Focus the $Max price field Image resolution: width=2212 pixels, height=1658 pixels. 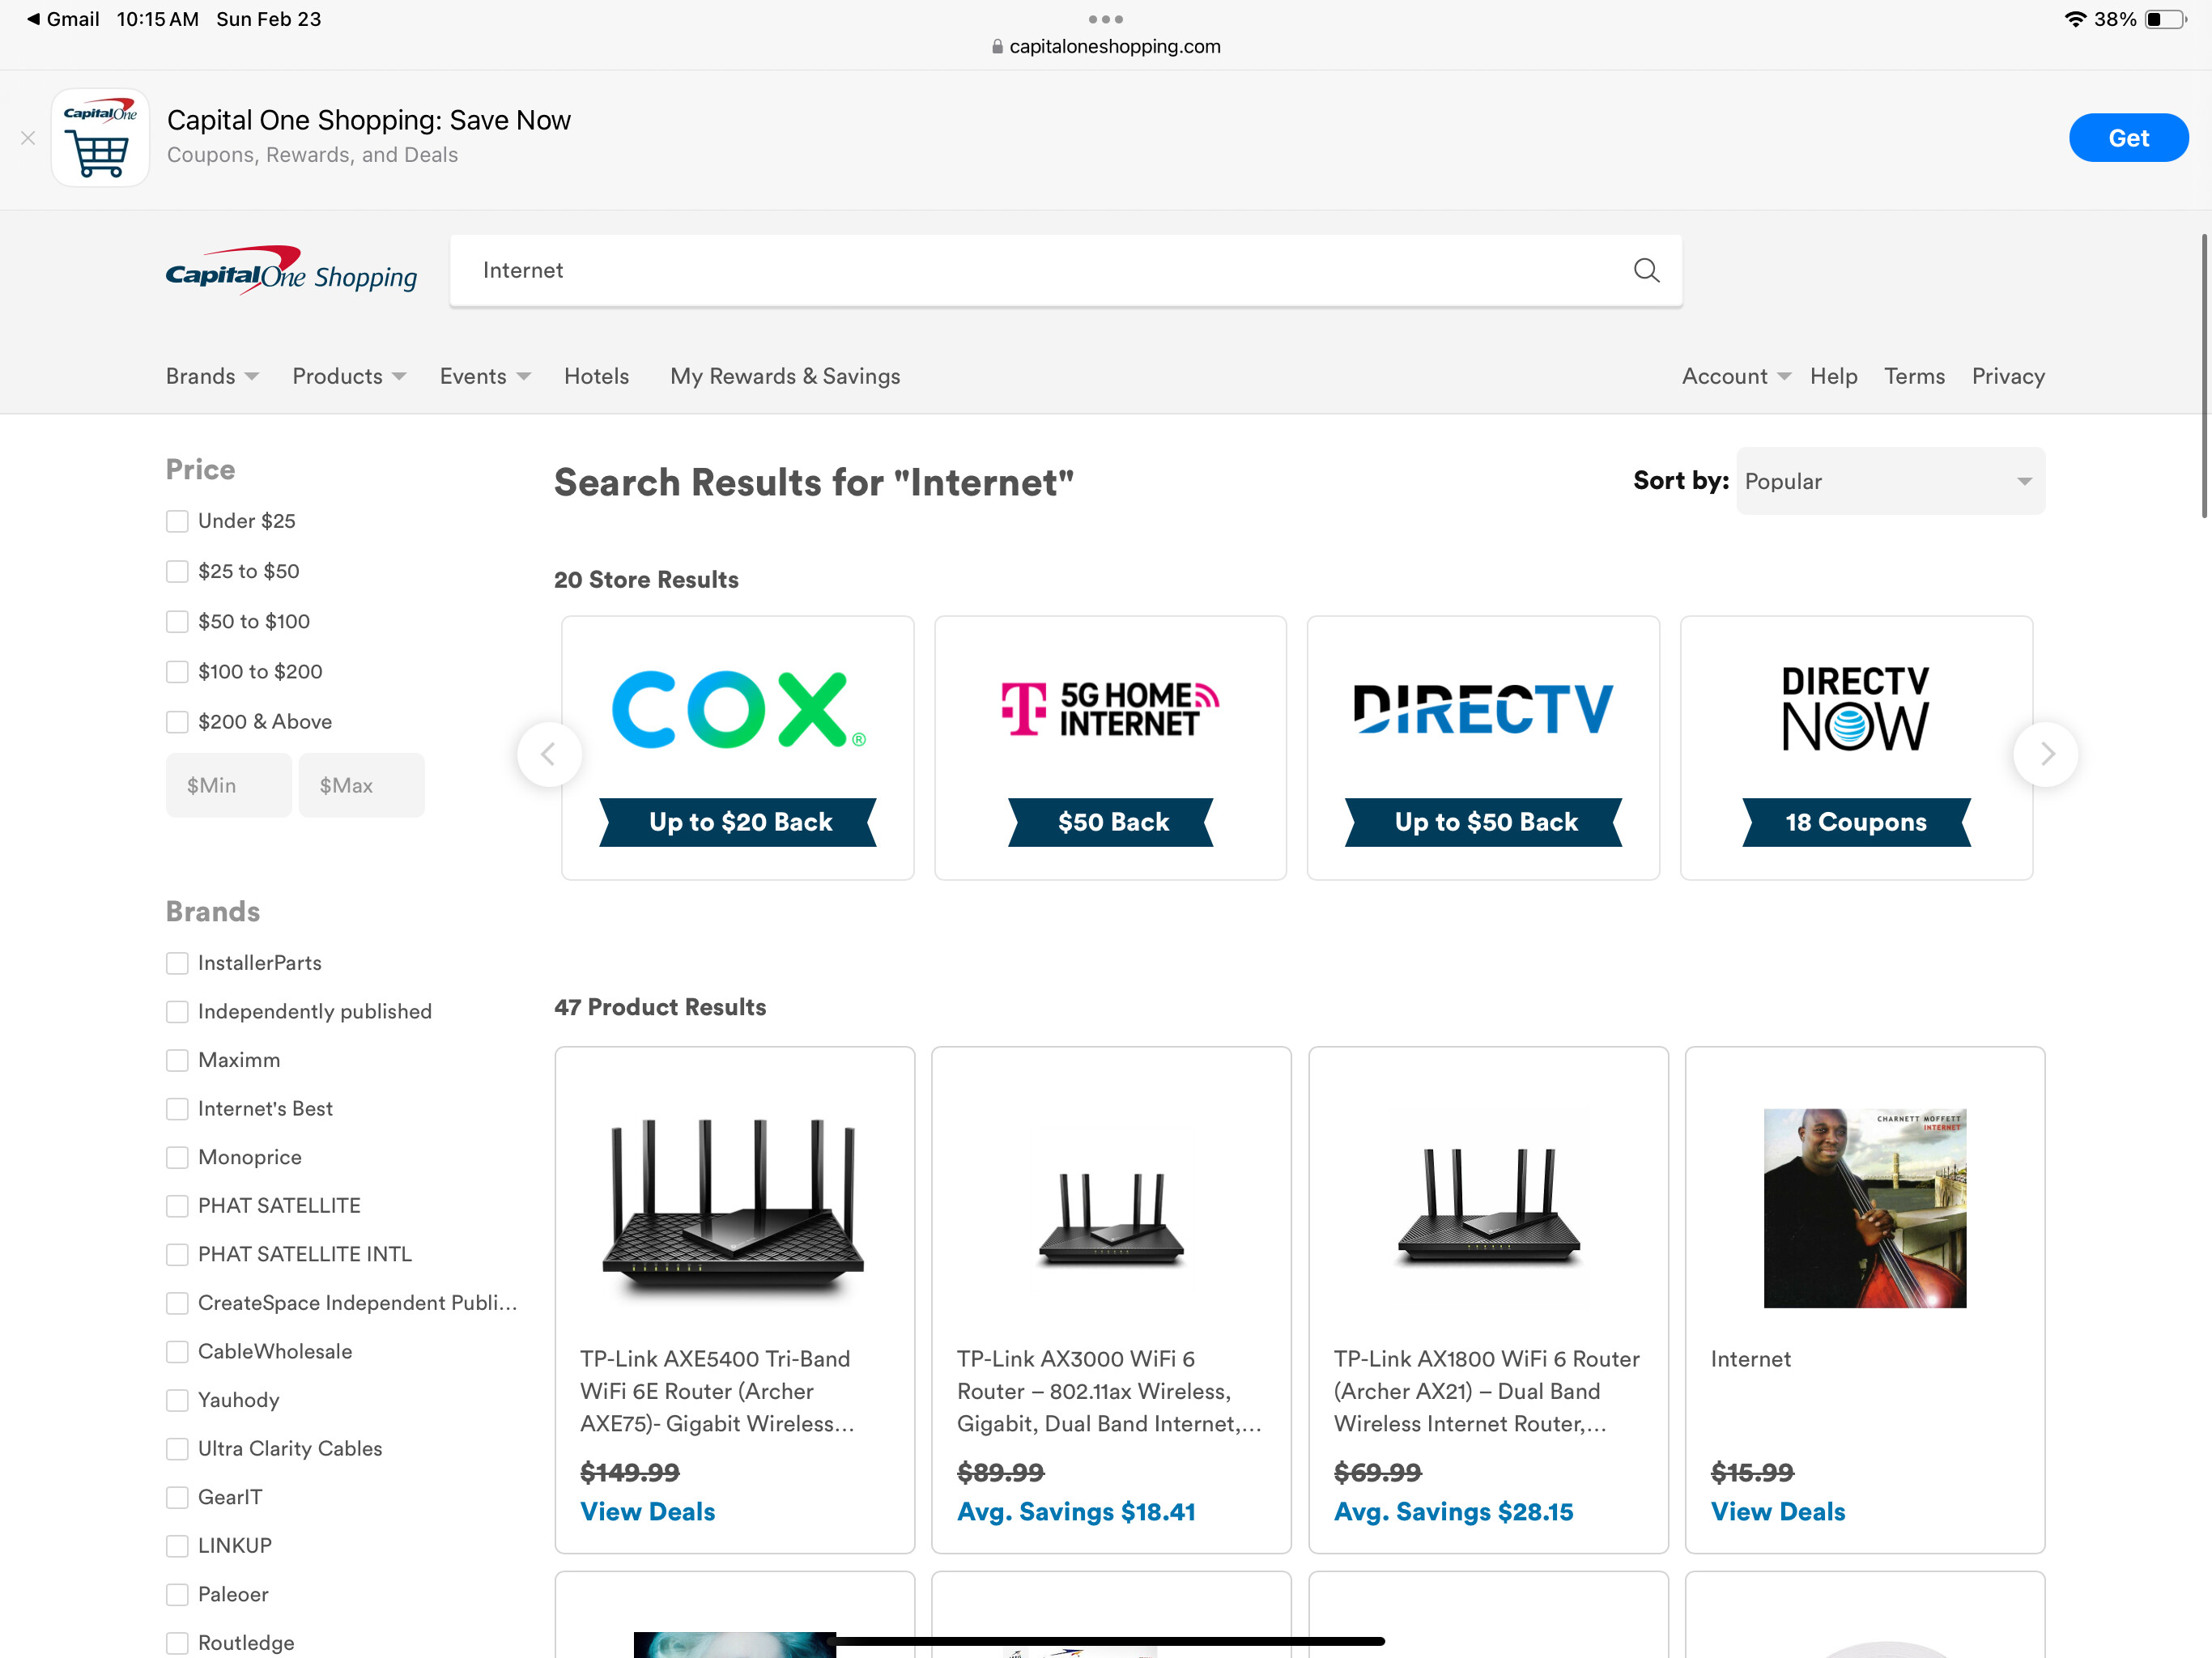click(x=361, y=785)
